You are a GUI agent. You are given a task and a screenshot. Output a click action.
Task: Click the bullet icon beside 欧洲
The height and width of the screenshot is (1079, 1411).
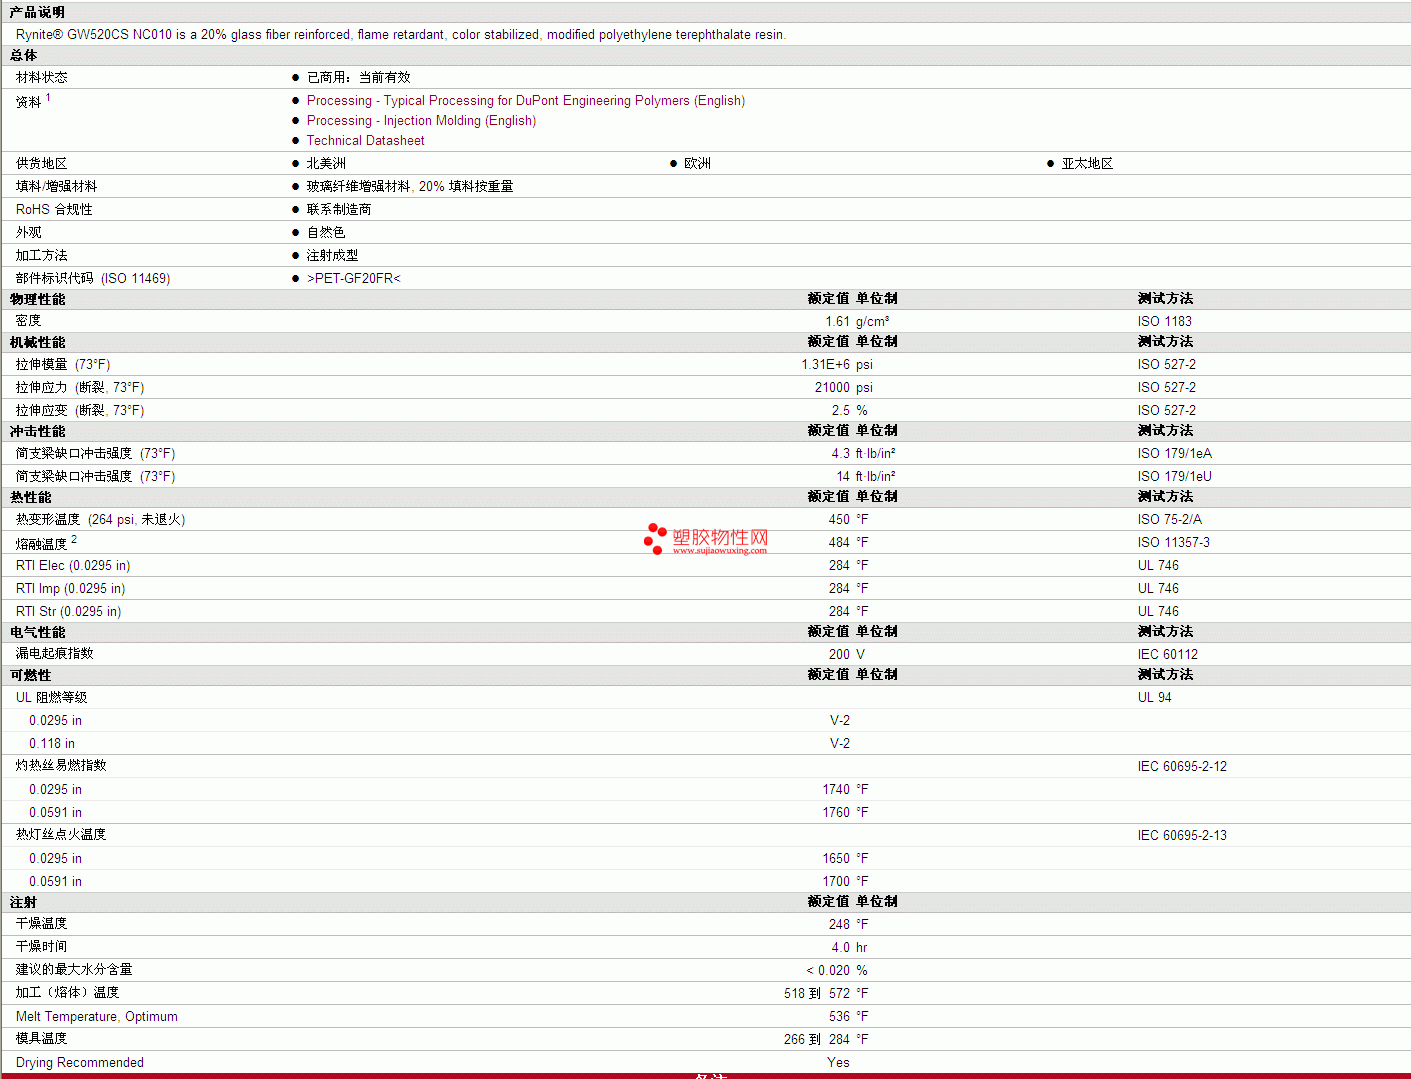tap(673, 164)
